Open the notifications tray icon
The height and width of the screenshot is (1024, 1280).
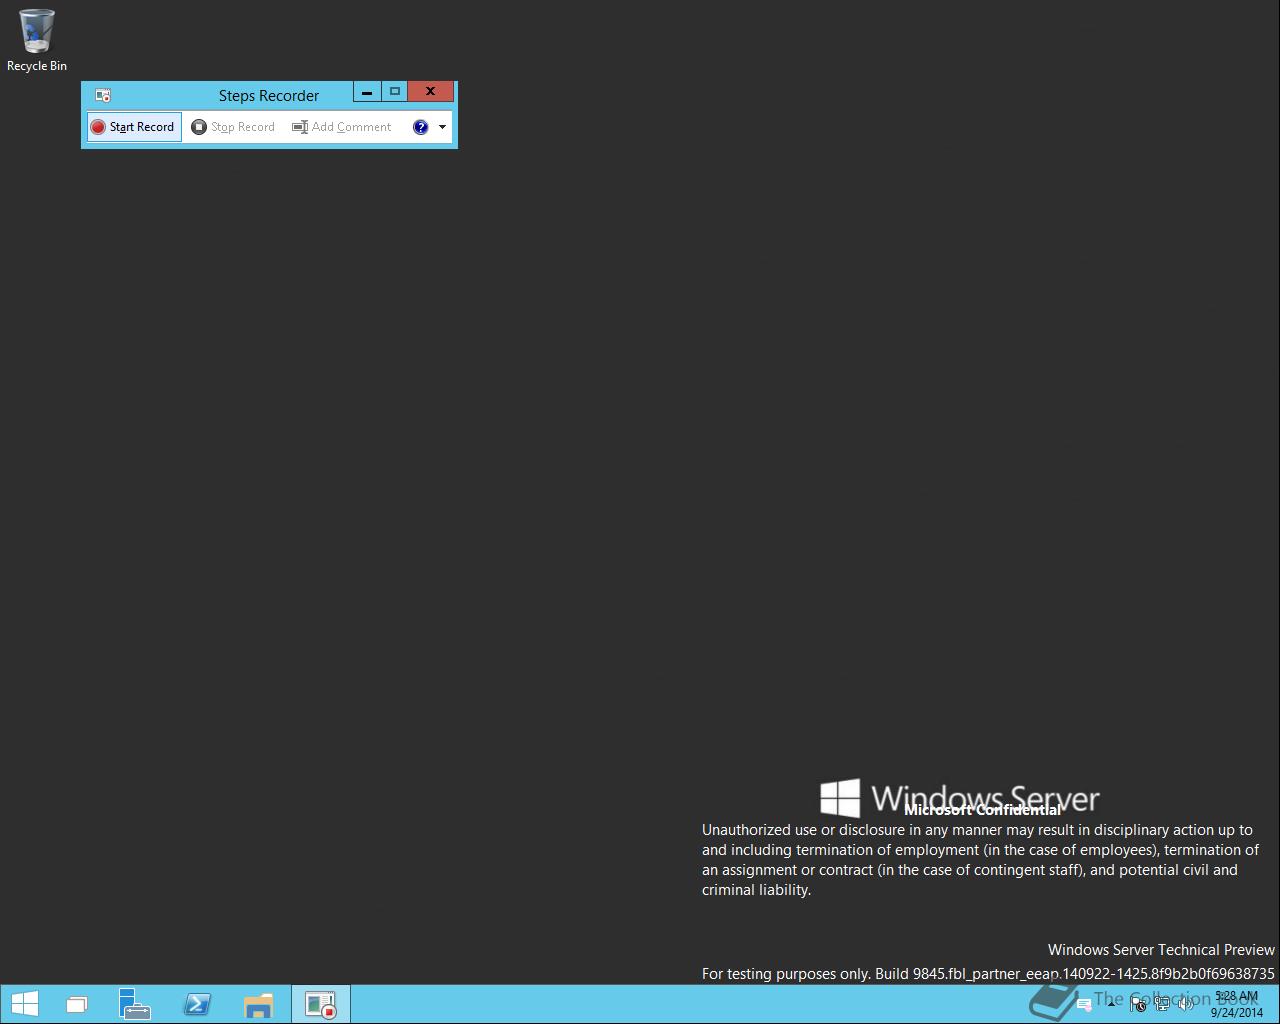click(x=1084, y=1005)
